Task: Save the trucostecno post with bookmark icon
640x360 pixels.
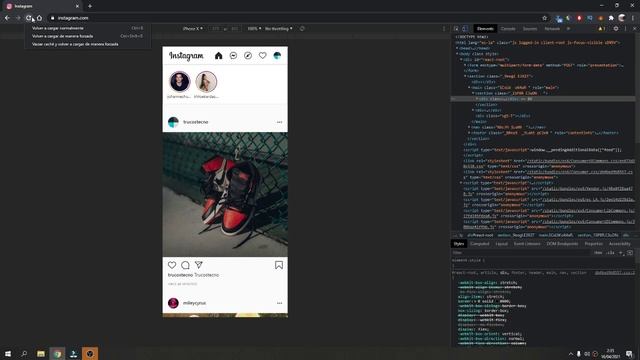Action: click(279, 265)
